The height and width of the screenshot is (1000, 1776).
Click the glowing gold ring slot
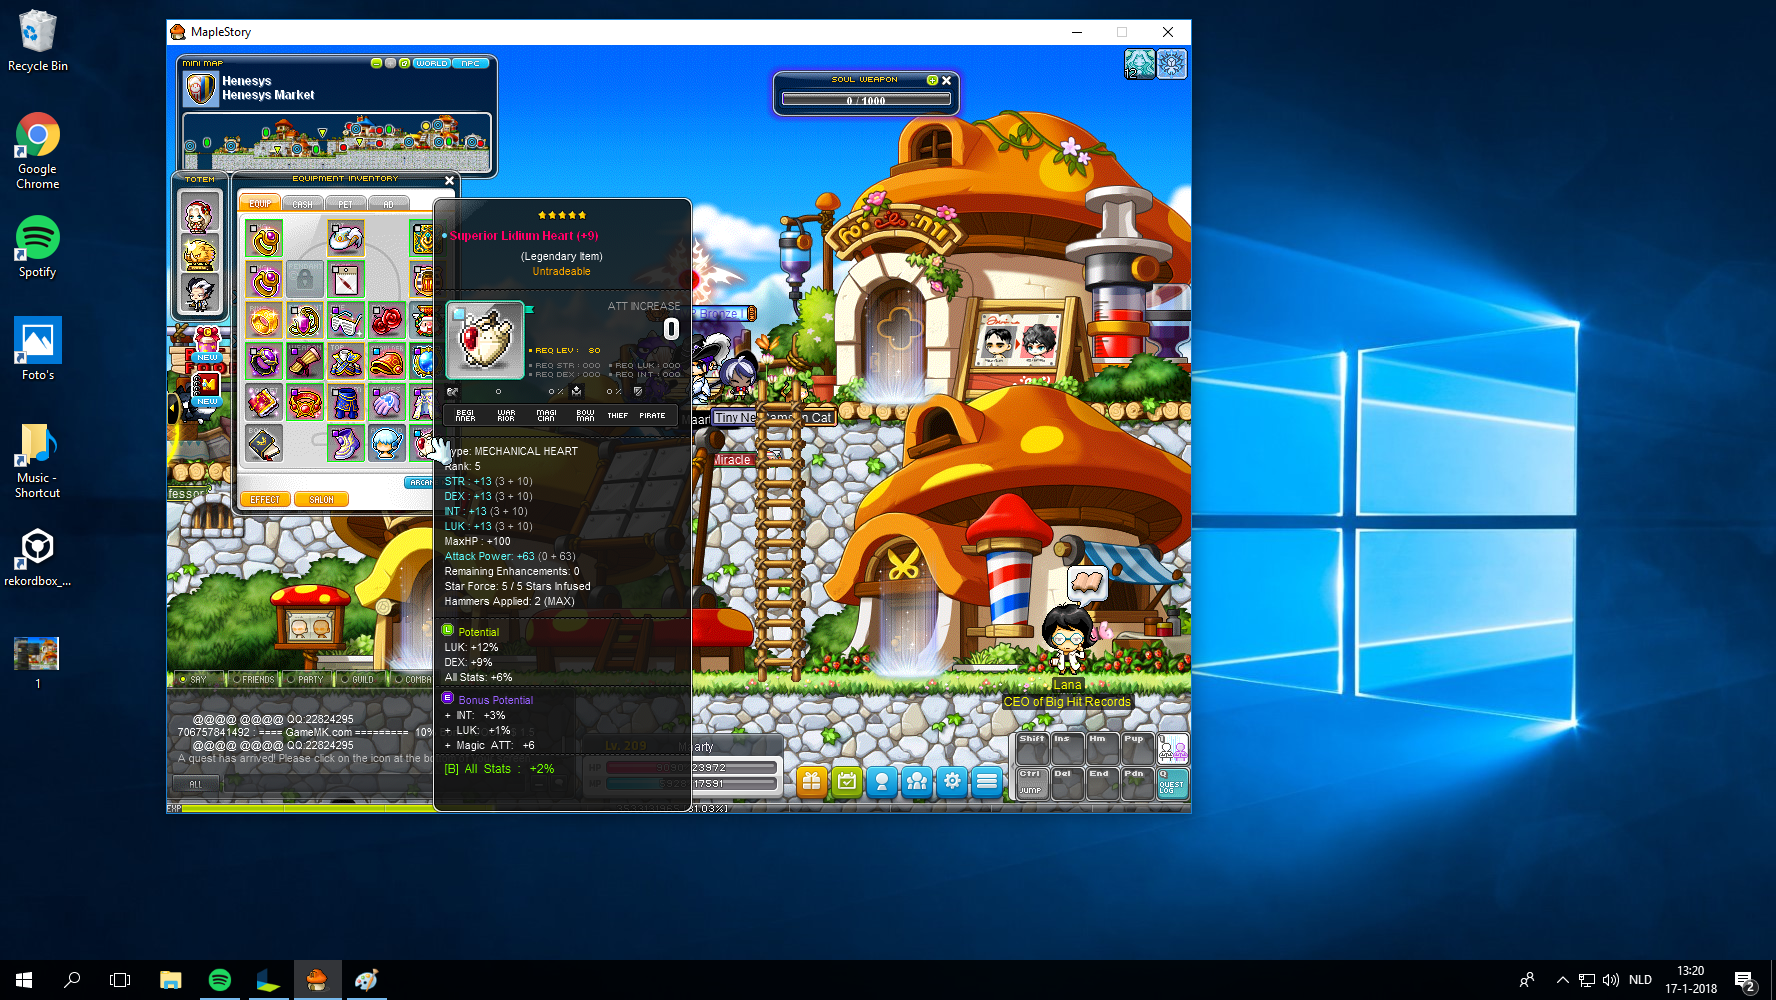pyautogui.click(x=264, y=321)
